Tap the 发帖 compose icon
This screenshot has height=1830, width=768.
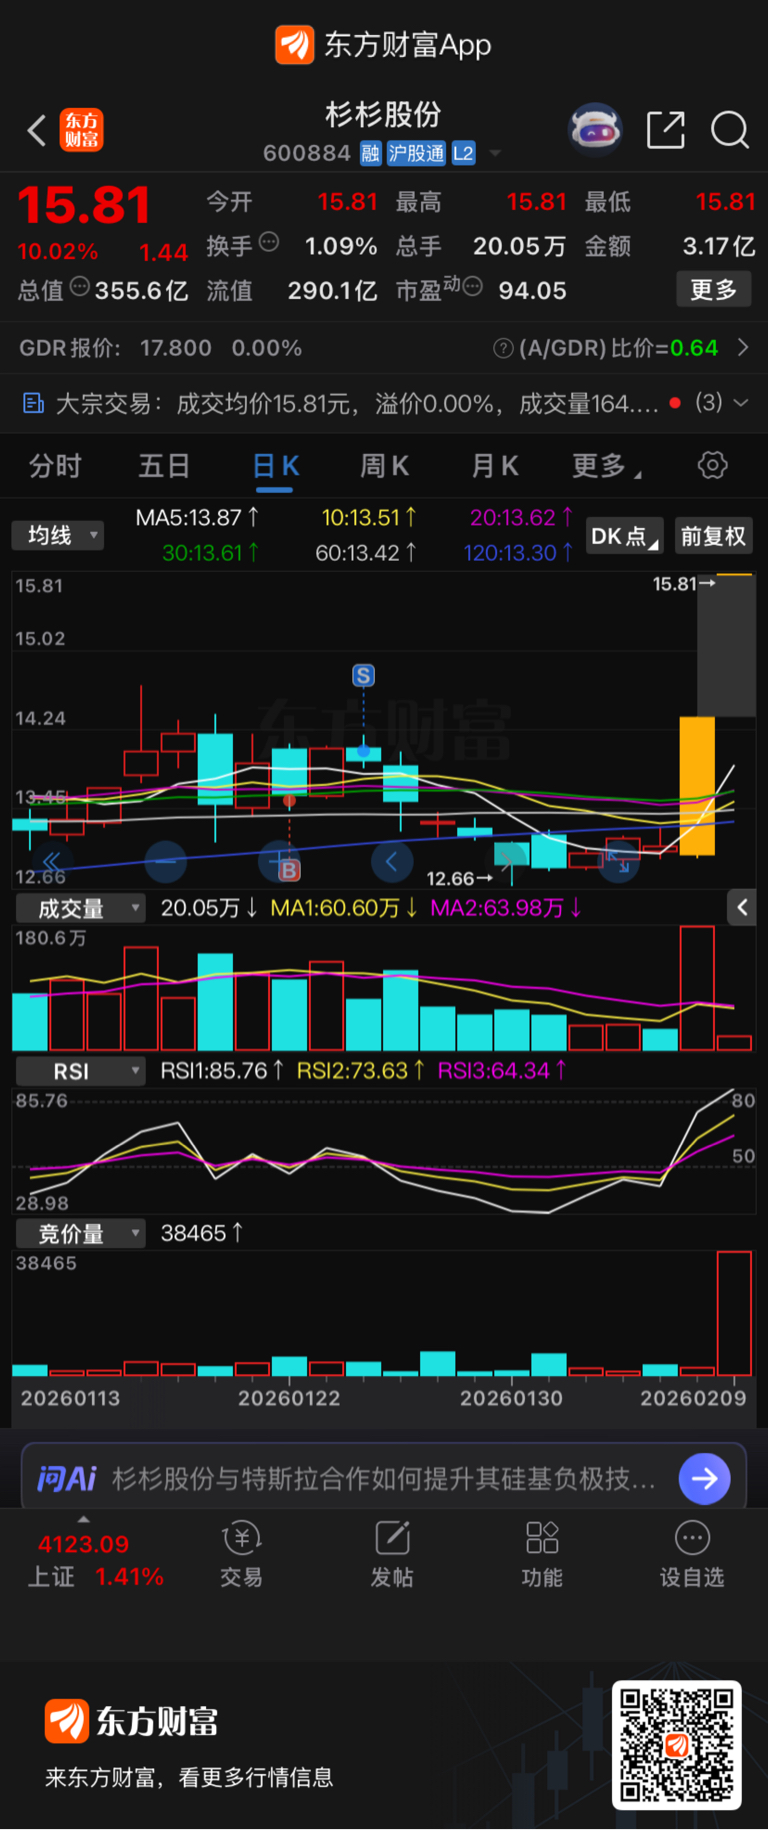click(x=392, y=1538)
